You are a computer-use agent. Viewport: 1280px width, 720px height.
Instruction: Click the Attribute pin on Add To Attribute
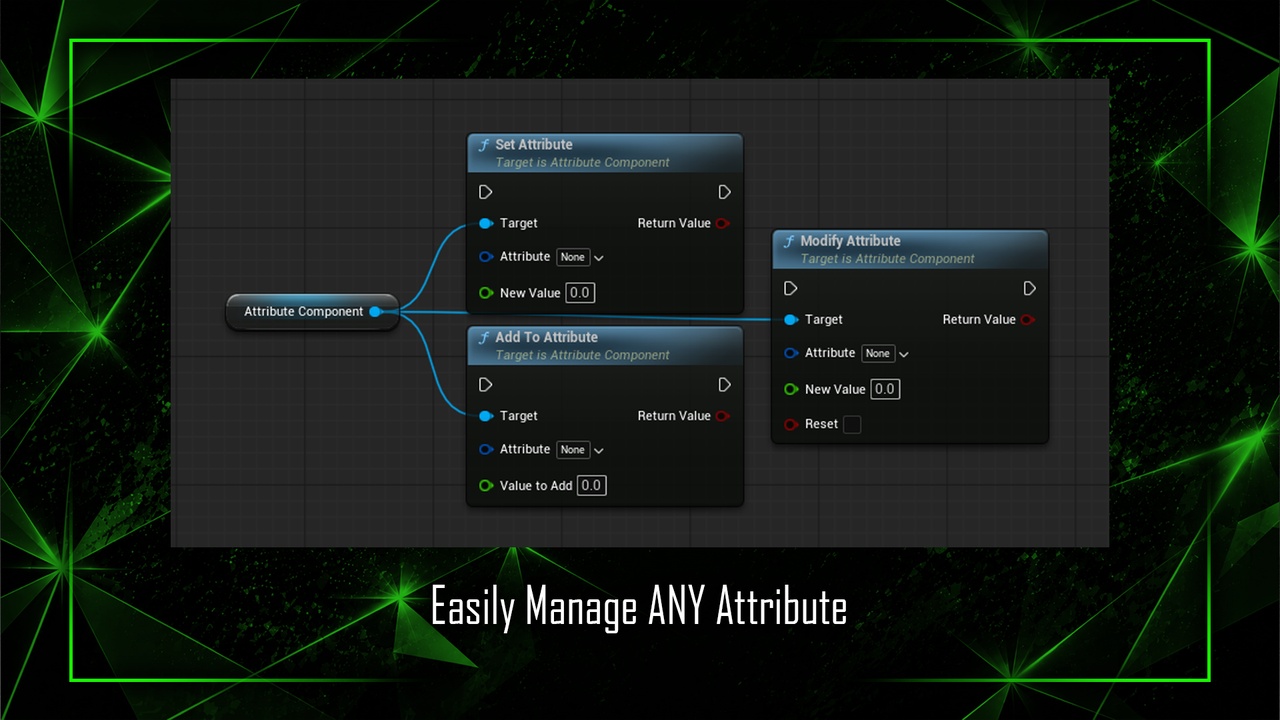tap(486, 450)
